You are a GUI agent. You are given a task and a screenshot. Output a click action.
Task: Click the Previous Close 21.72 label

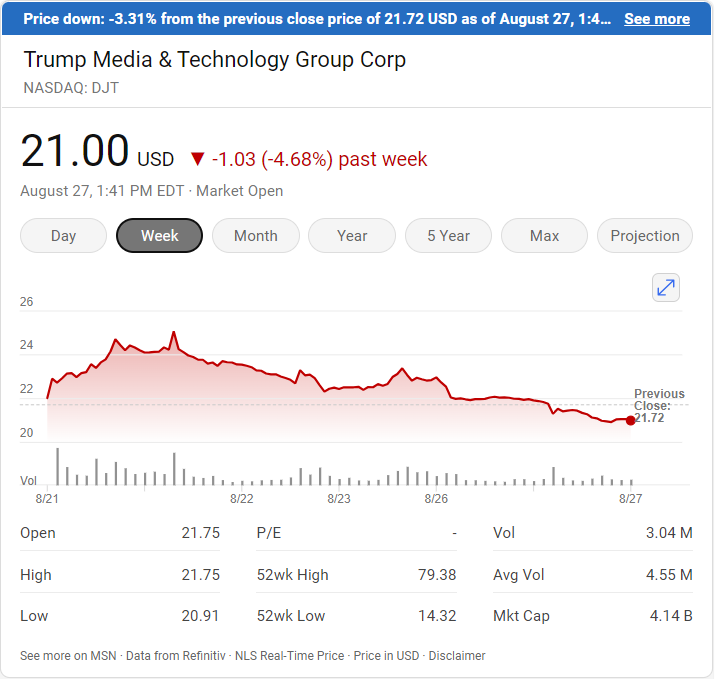pyautogui.click(x=659, y=405)
